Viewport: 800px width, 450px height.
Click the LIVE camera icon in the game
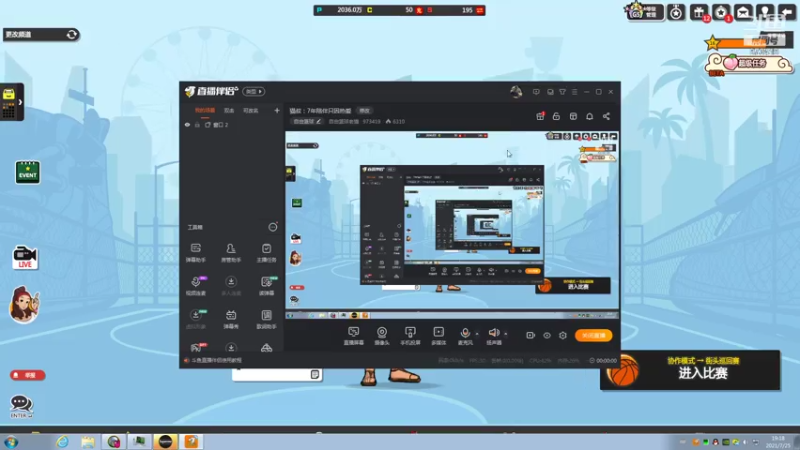pyautogui.click(x=24, y=258)
